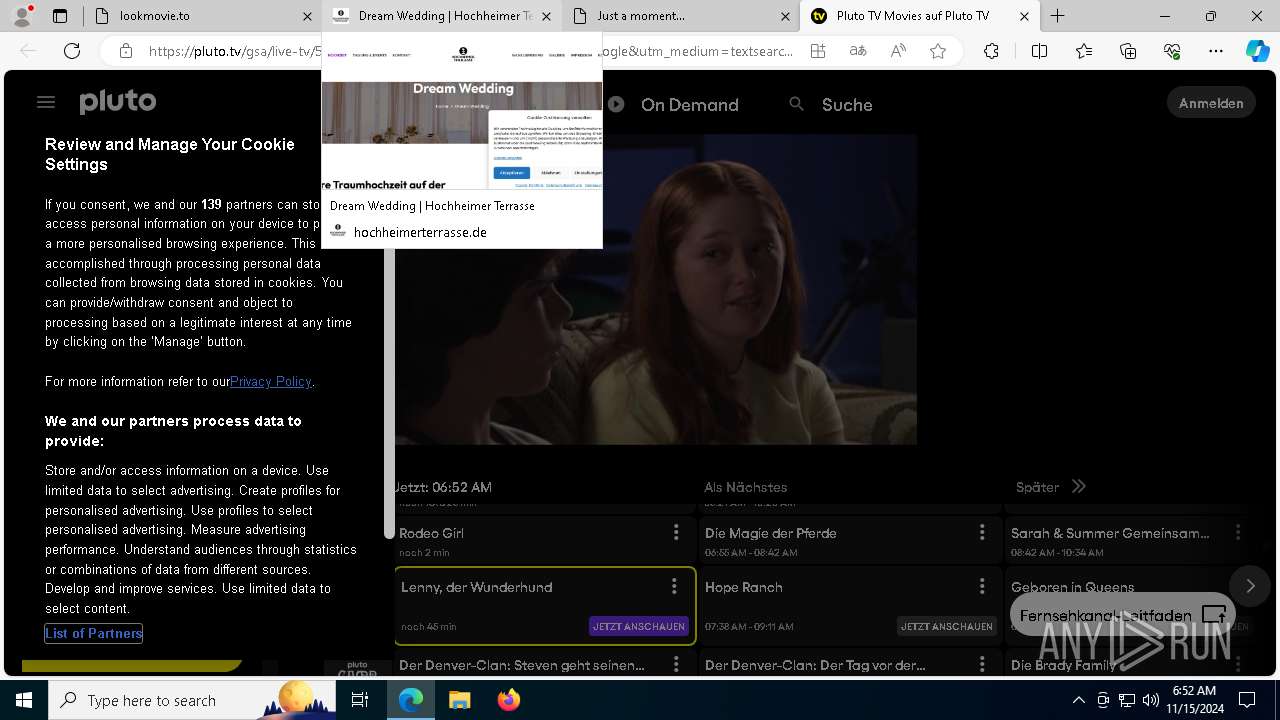The height and width of the screenshot is (720, 1280).
Task: Toggle Read aloud in address bar
Action: [x=898, y=51]
